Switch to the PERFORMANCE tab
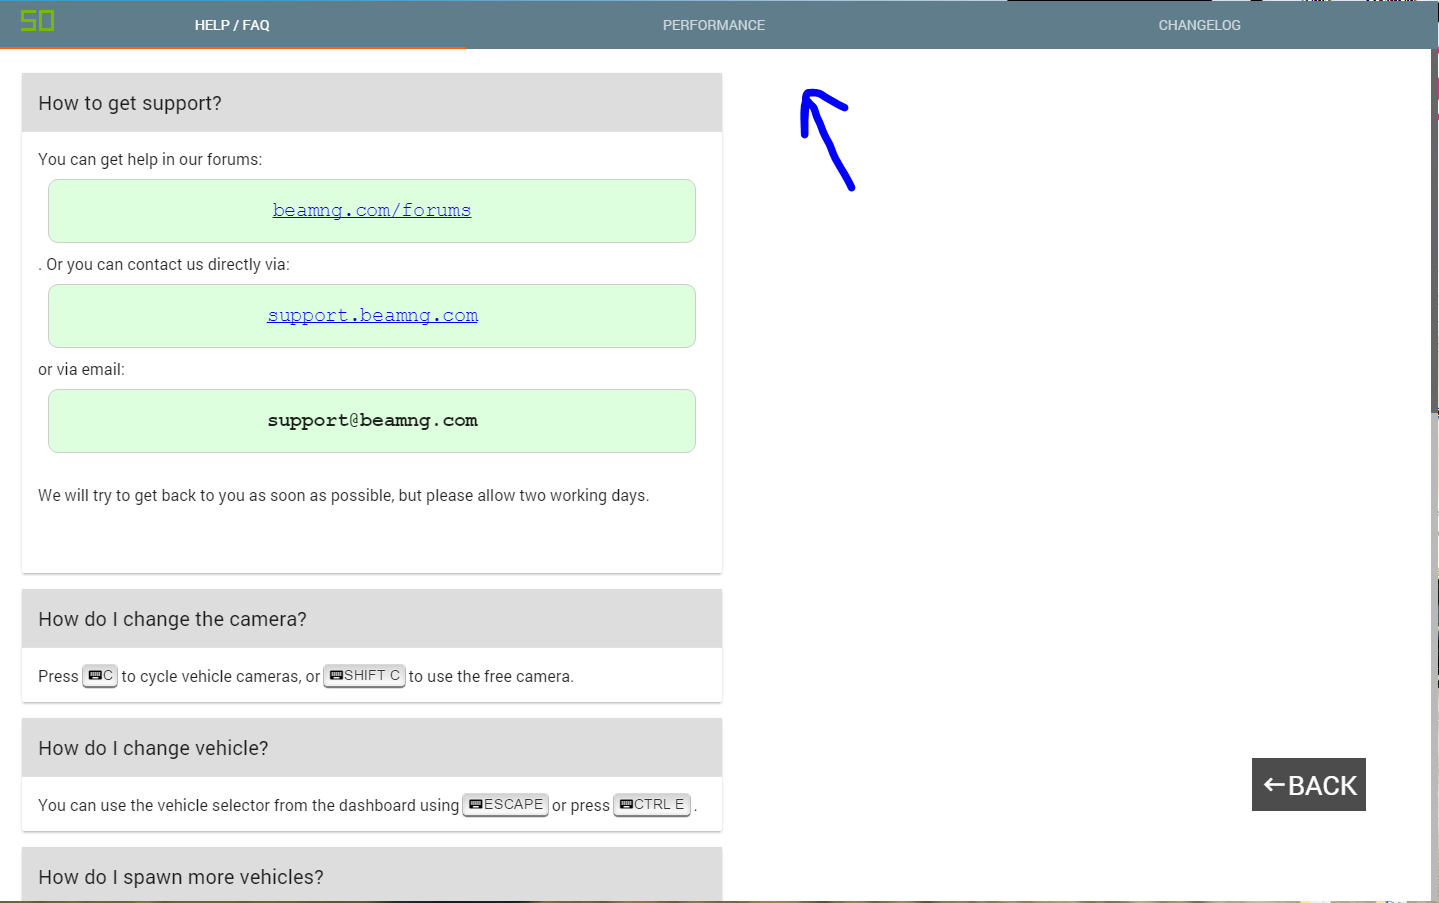The image size is (1439, 903). [714, 25]
